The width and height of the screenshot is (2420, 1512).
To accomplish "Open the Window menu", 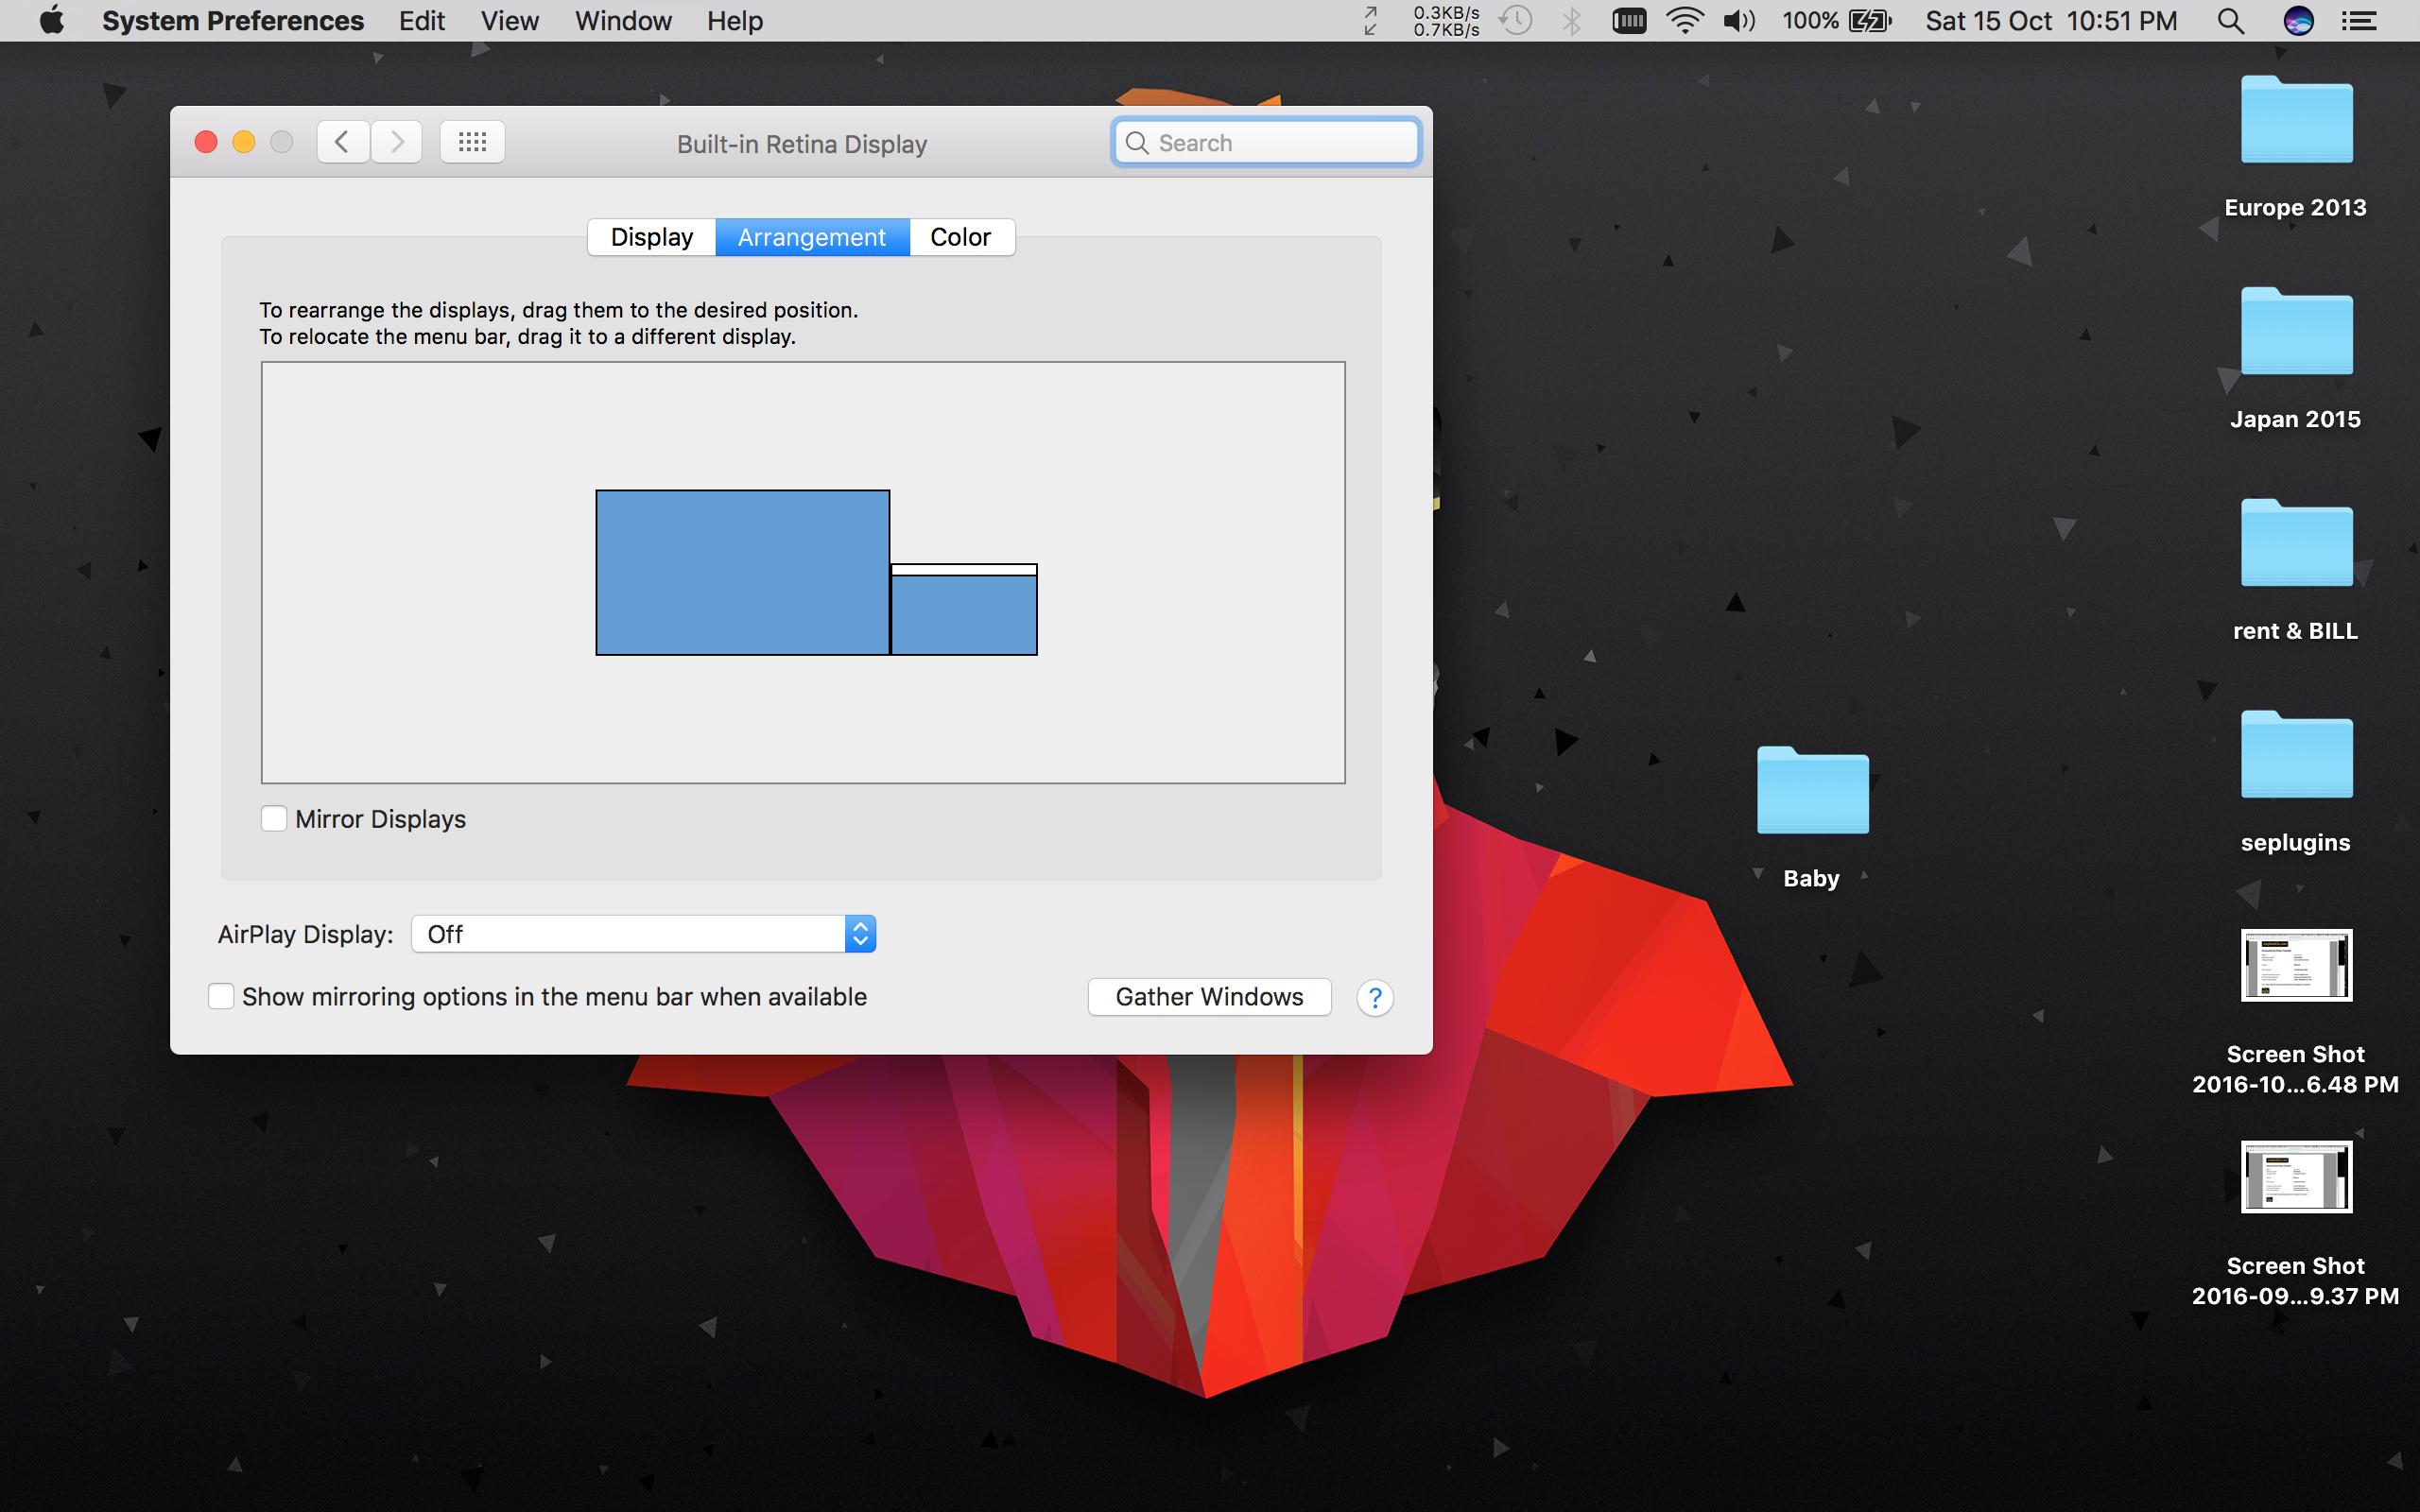I will pos(623,21).
